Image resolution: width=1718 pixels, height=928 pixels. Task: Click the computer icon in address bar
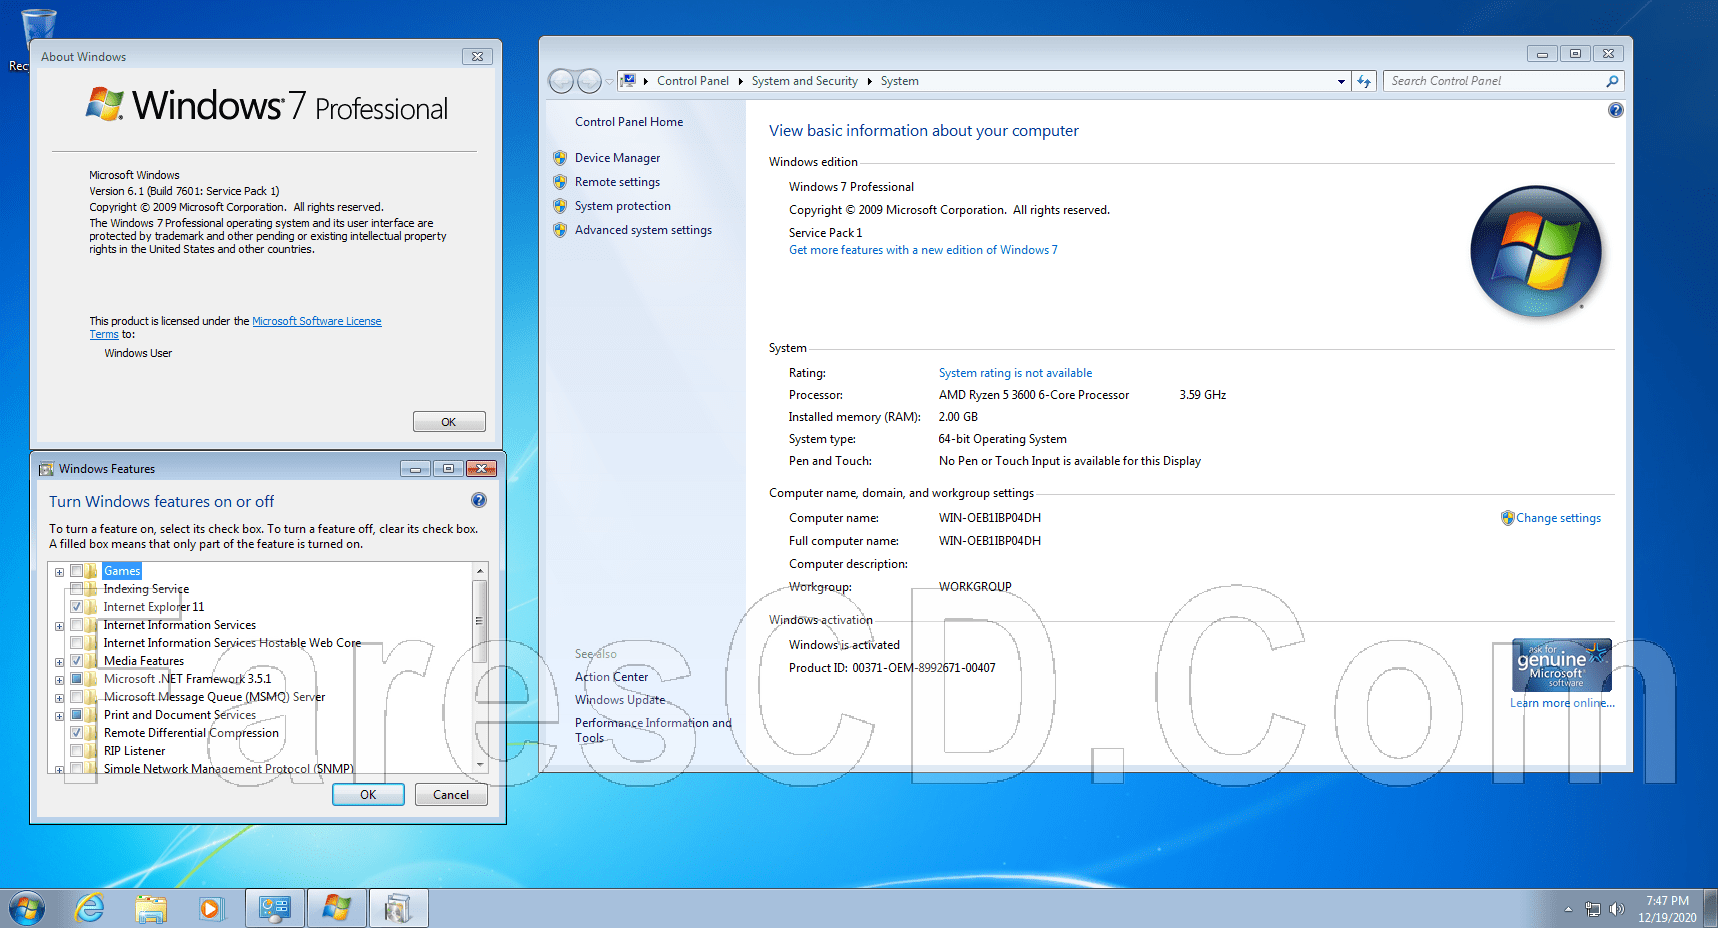(x=628, y=81)
